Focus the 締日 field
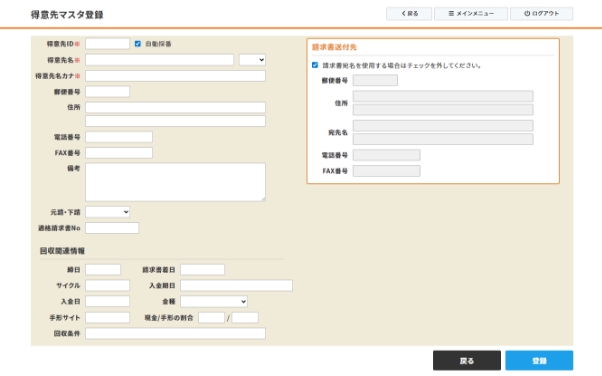Image resolution: width=602 pixels, height=376 pixels. click(x=103, y=270)
